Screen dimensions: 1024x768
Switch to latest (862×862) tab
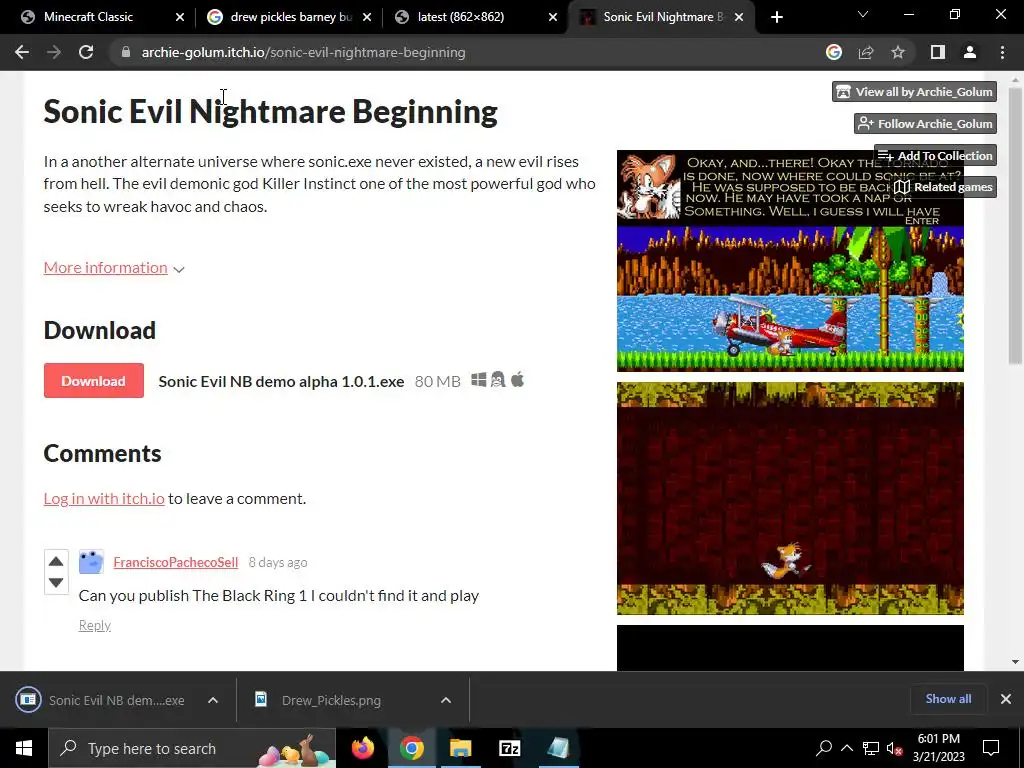click(x=460, y=17)
